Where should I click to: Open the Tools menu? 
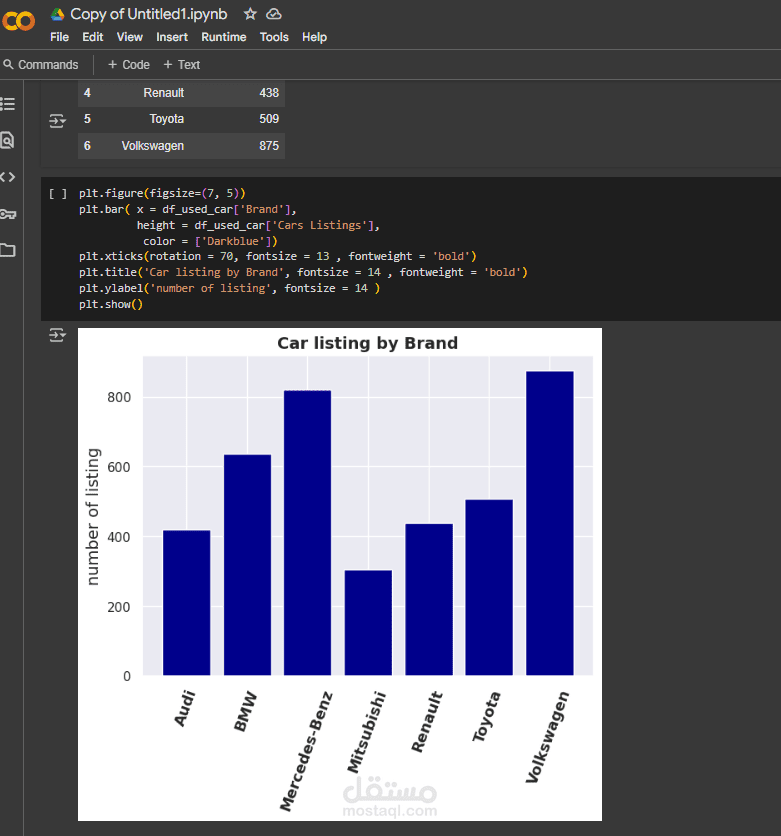[274, 37]
